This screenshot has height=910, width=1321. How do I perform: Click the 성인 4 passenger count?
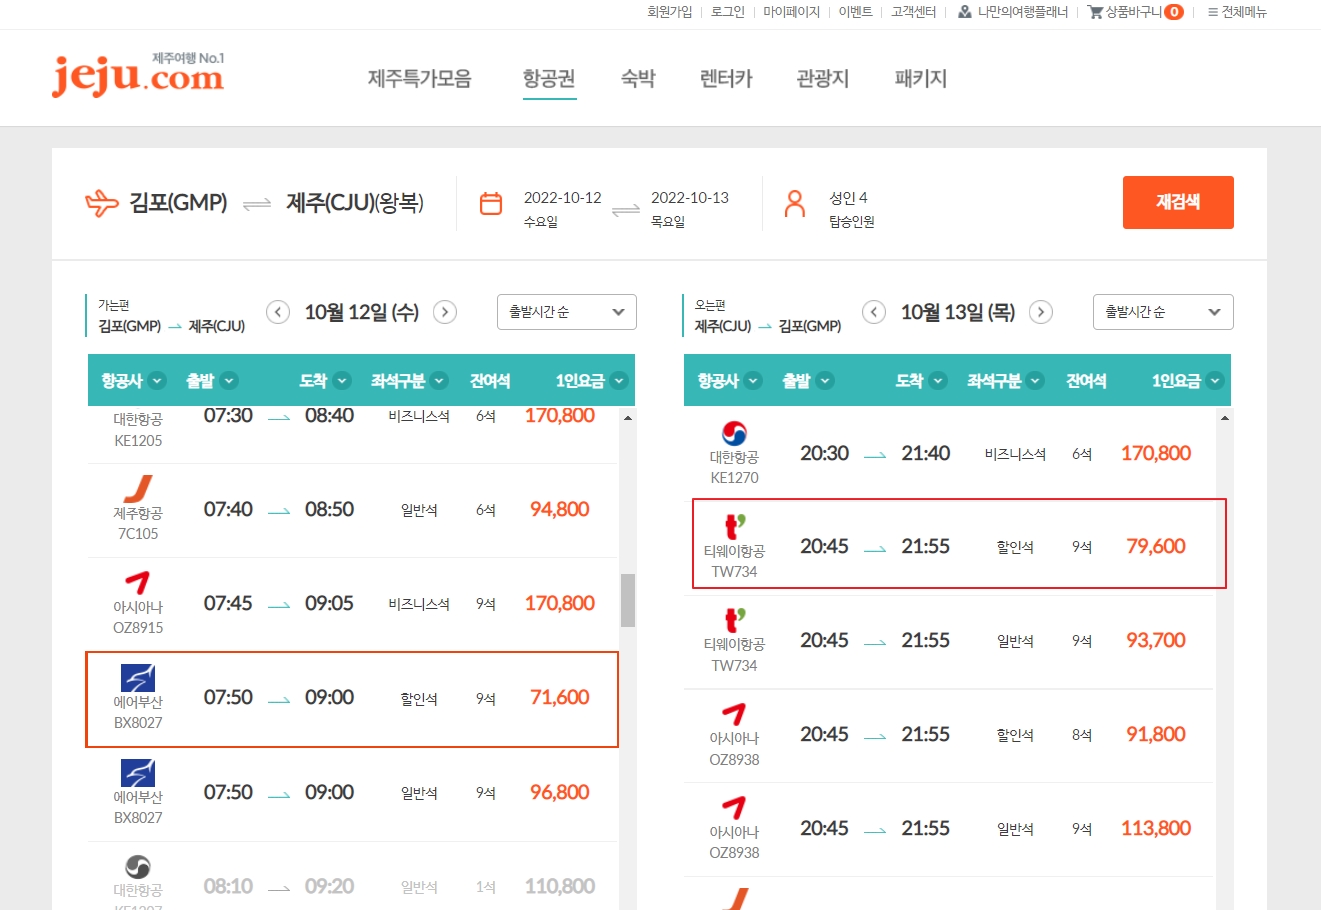[x=848, y=198]
